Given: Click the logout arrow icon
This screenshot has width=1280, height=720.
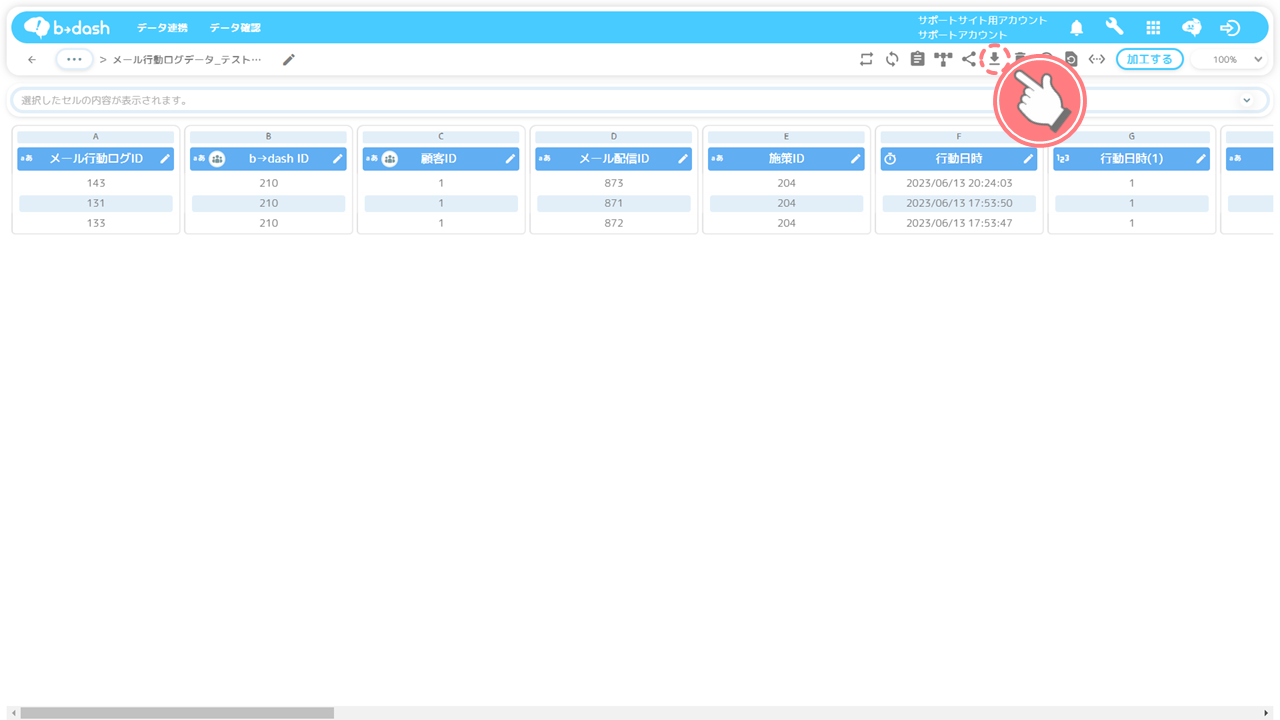Looking at the screenshot, I should pos(1230,28).
